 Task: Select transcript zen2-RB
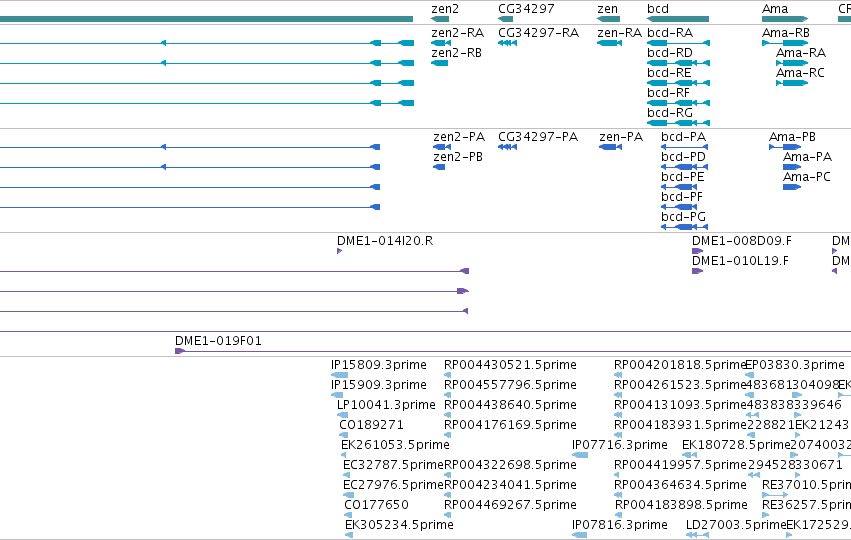click(x=456, y=53)
